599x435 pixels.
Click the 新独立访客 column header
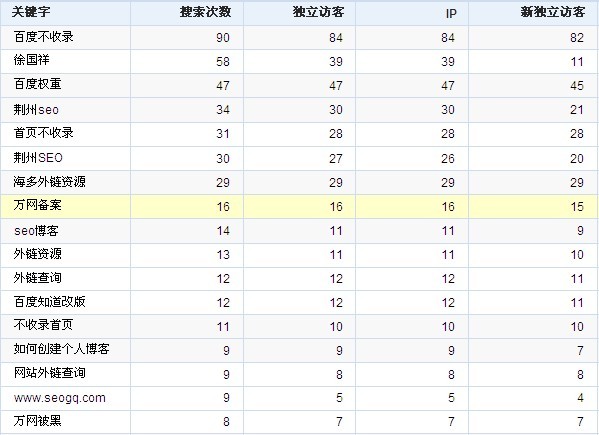[x=552, y=12]
